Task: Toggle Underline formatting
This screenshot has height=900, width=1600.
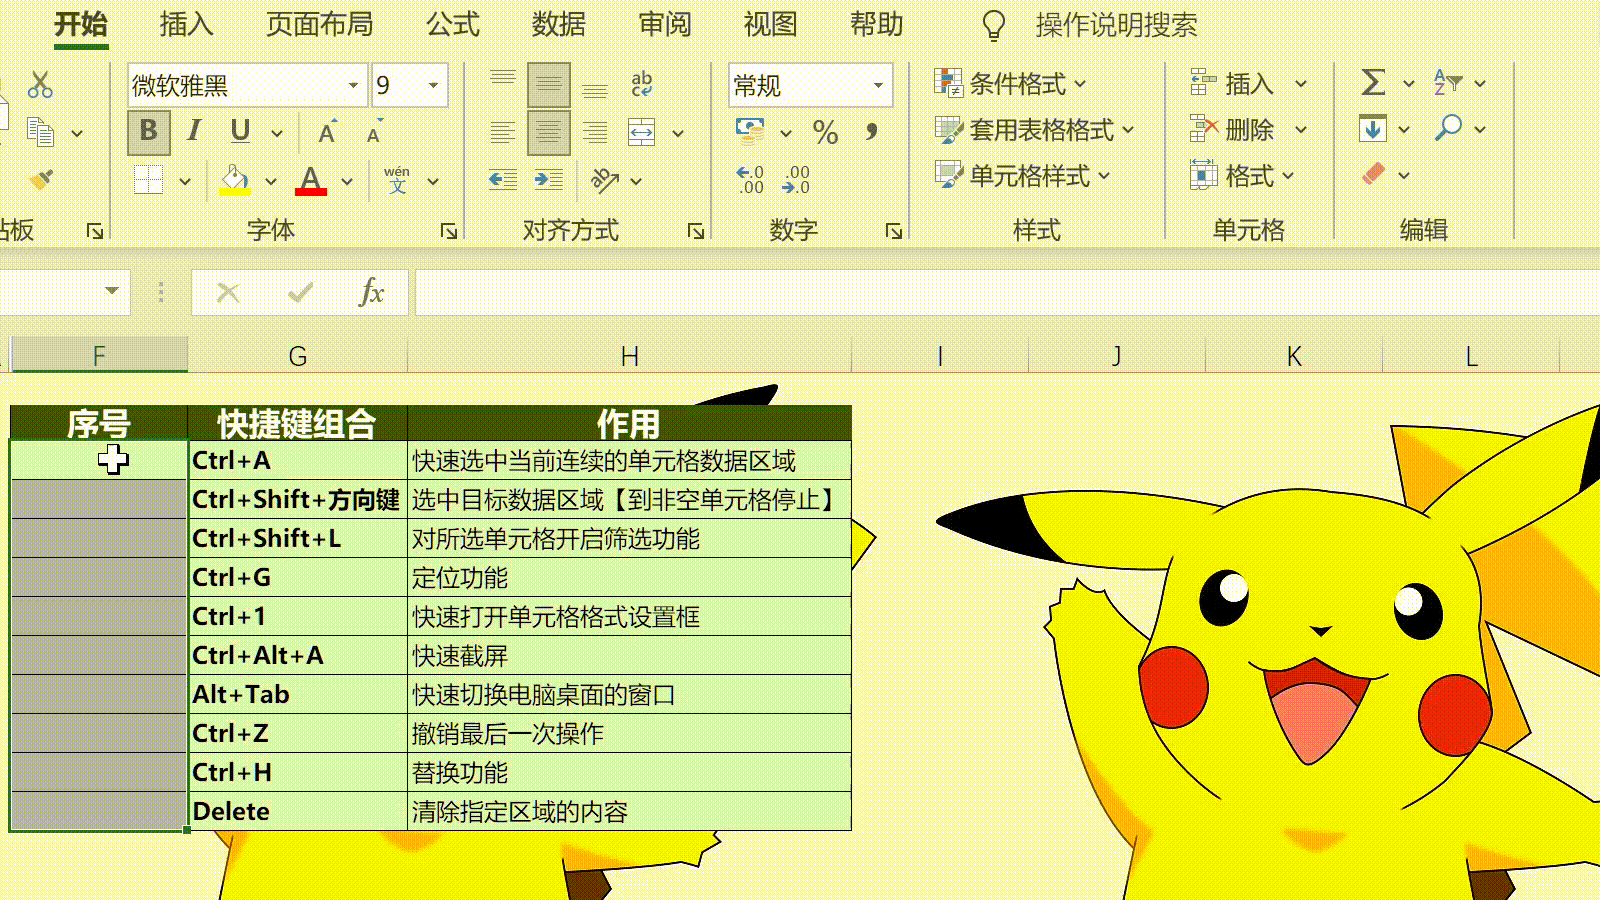Action: click(240, 131)
